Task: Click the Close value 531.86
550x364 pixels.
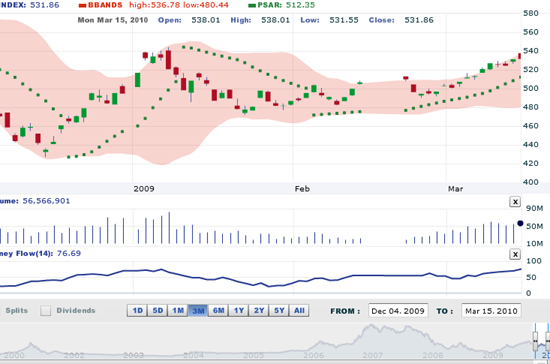Action: click(419, 20)
